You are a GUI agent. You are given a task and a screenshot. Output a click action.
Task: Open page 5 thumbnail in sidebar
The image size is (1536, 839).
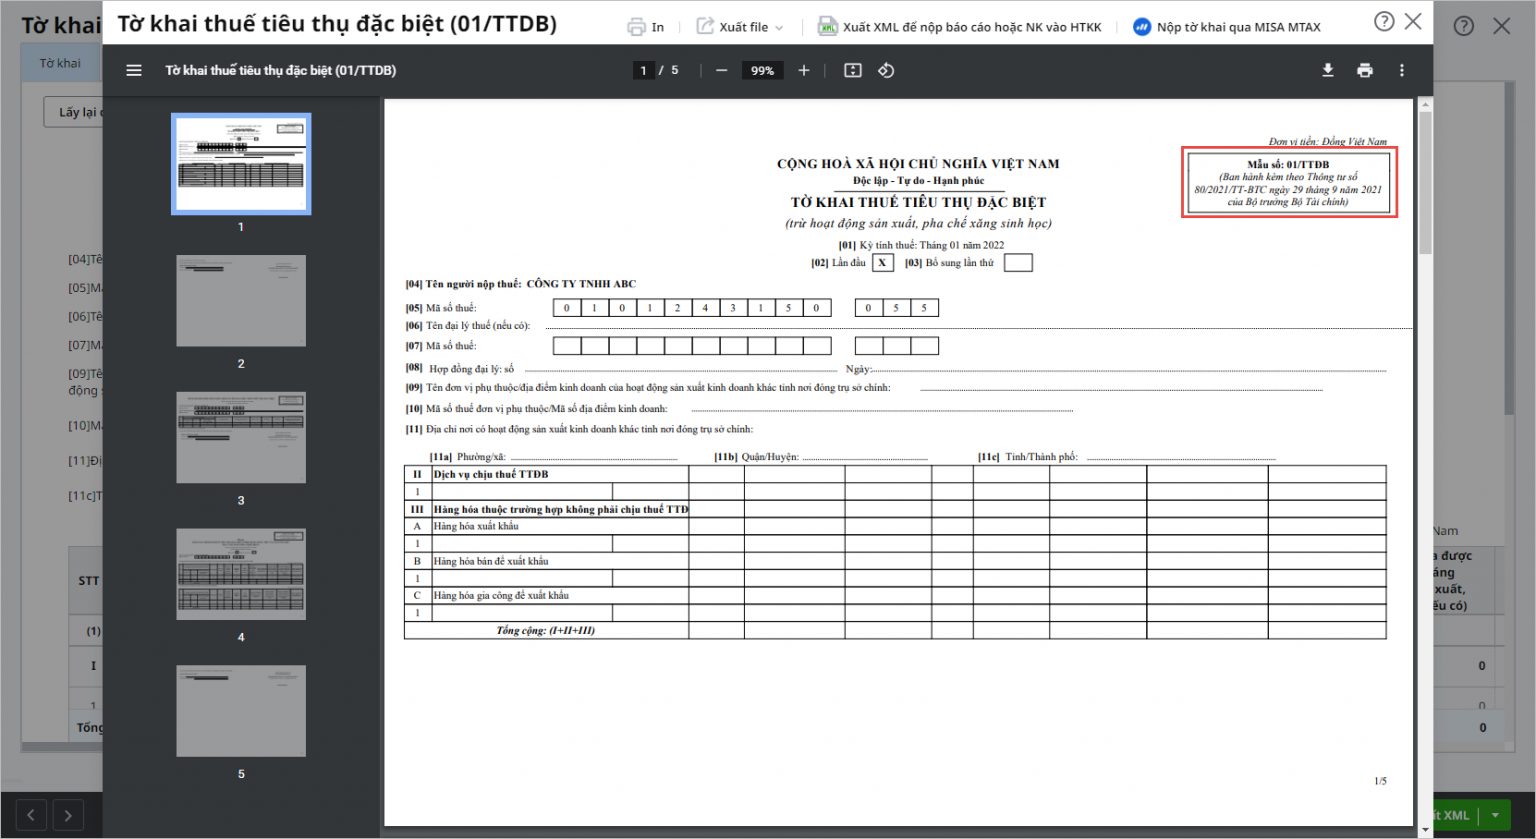click(241, 711)
